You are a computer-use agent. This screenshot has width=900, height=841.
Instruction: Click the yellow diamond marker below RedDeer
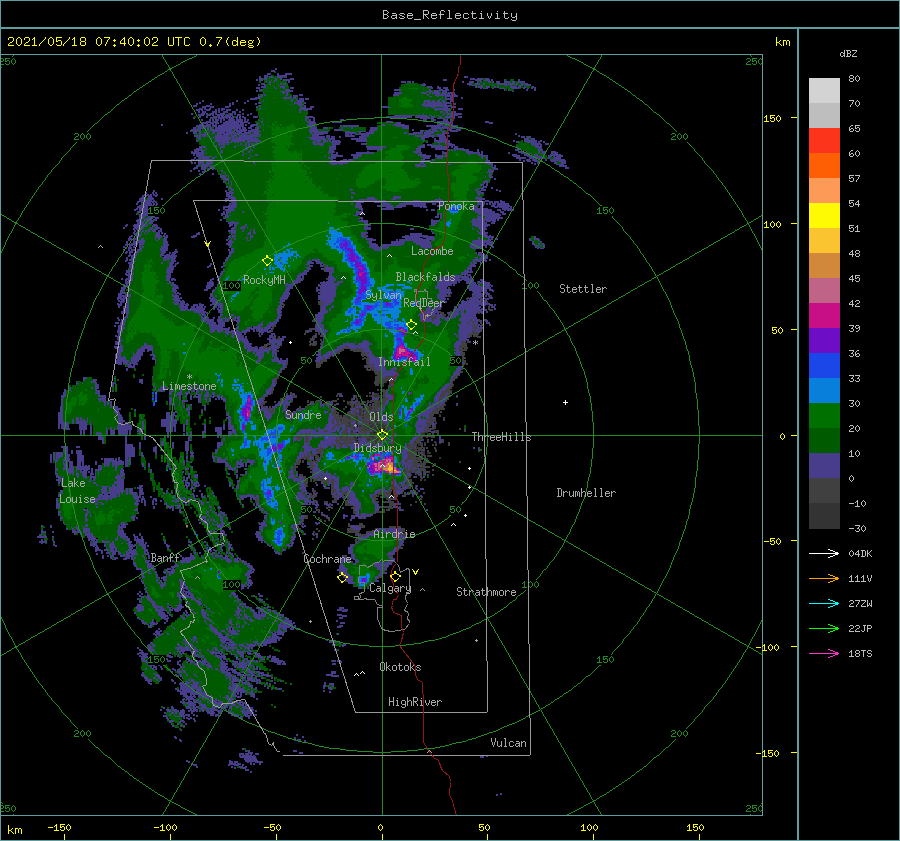click(x=411, y=325)
